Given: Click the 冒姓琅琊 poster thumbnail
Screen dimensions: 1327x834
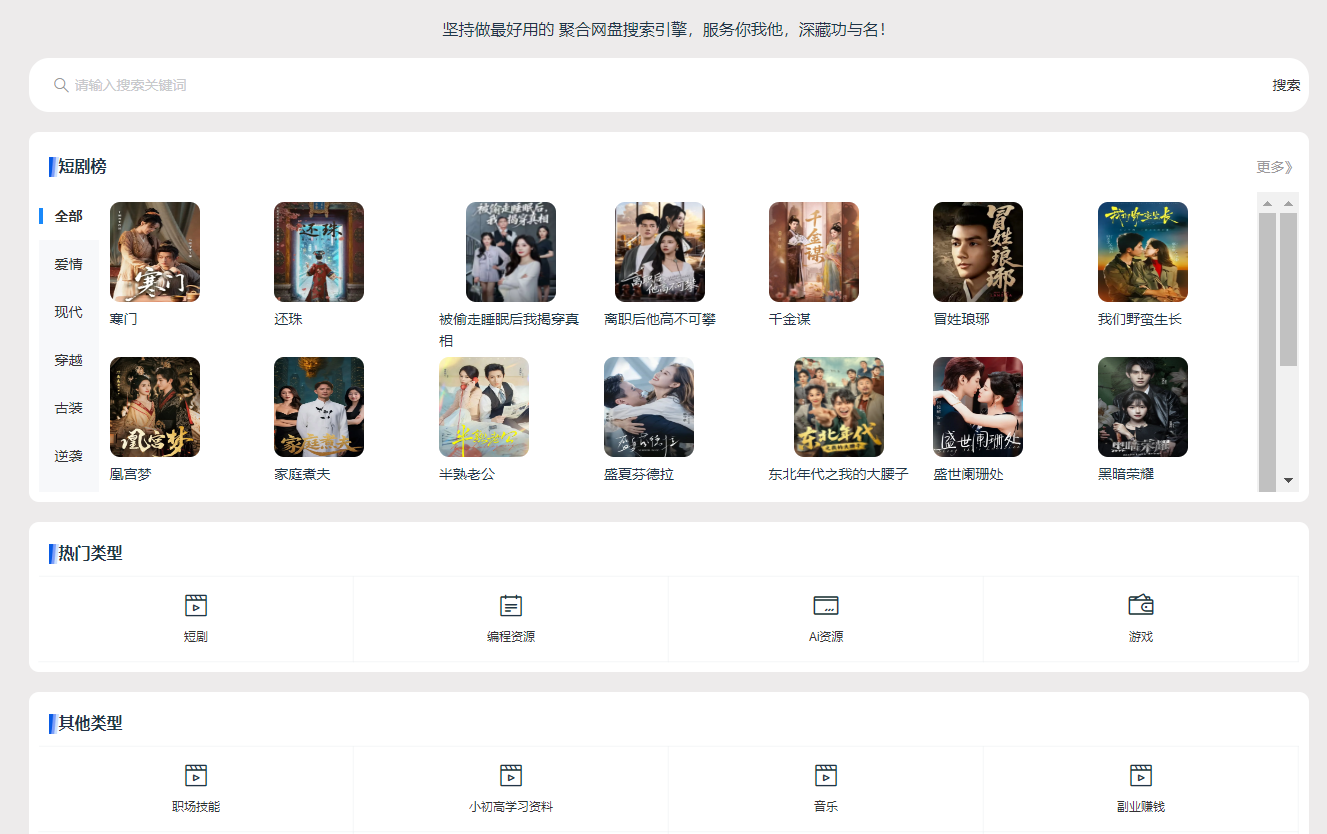Looking at the screenshot, I should tap(978, 252).
